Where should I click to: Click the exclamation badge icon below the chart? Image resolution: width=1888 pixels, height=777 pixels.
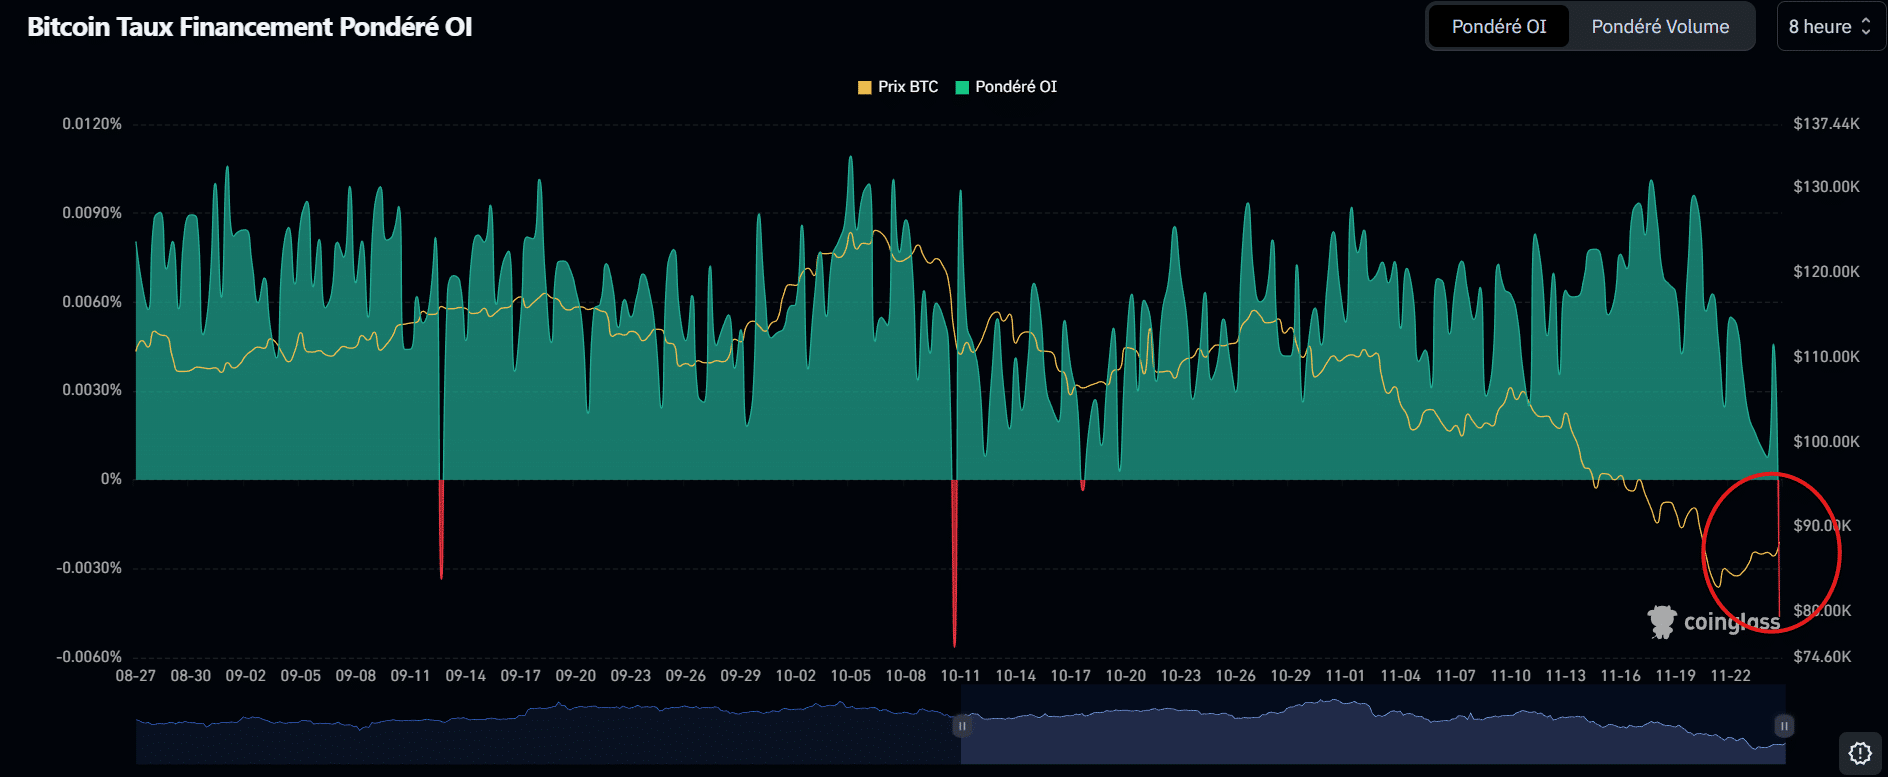click(1859, 753)
